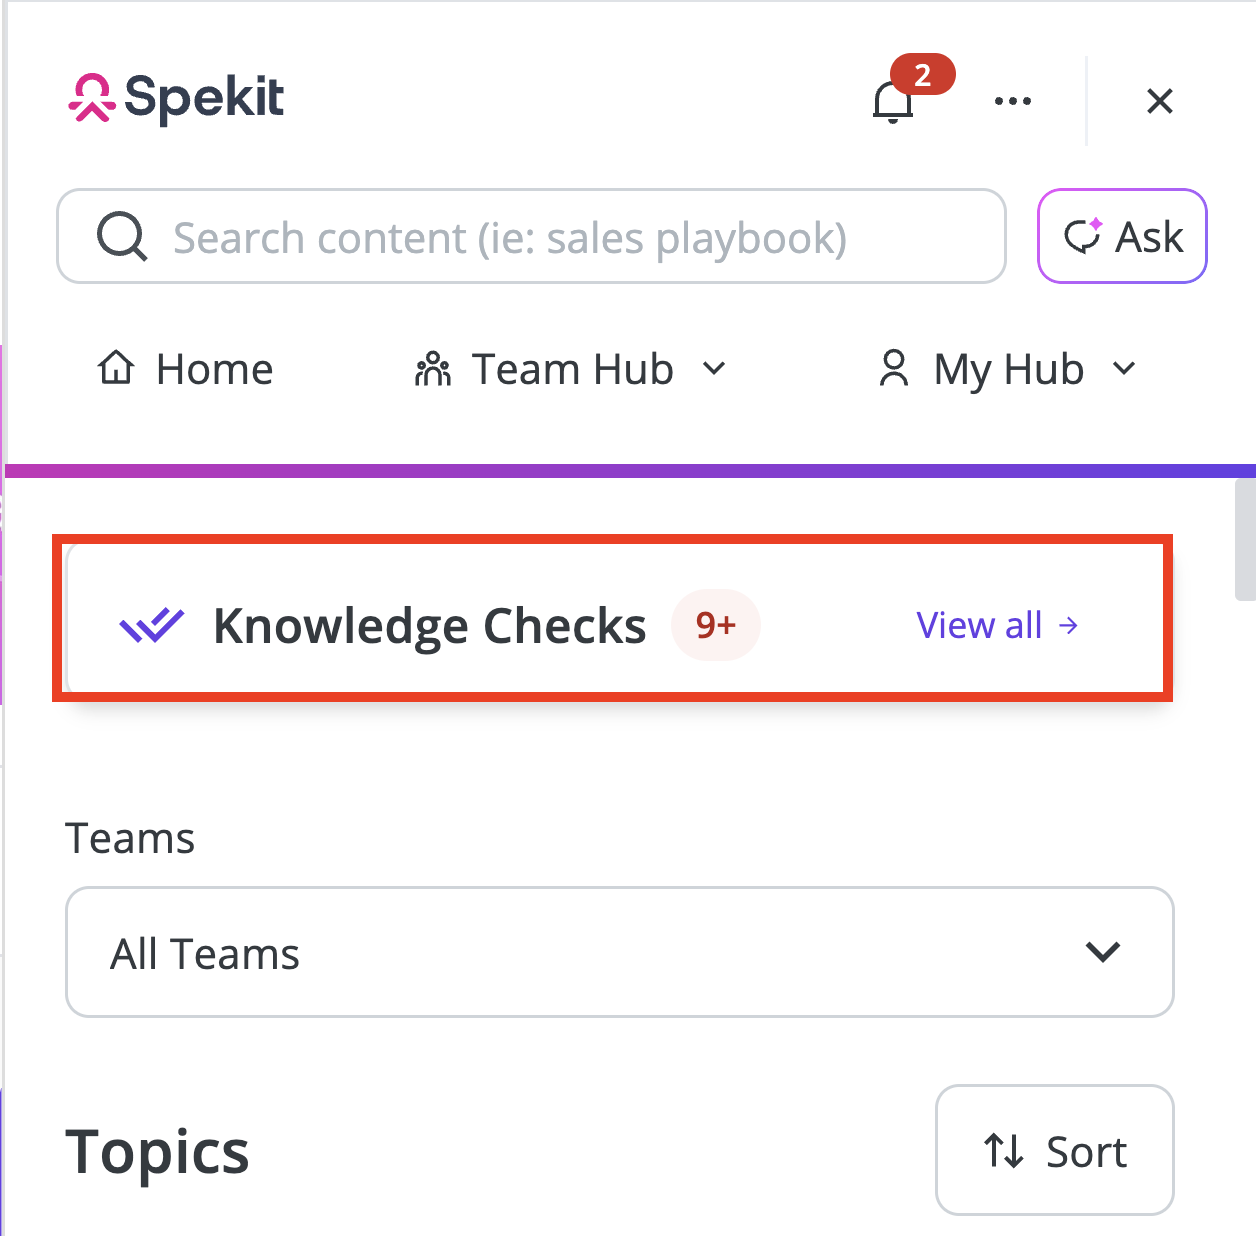Follow the View all link
This screenshot has height=1236, width=1256.
(997, 625)
